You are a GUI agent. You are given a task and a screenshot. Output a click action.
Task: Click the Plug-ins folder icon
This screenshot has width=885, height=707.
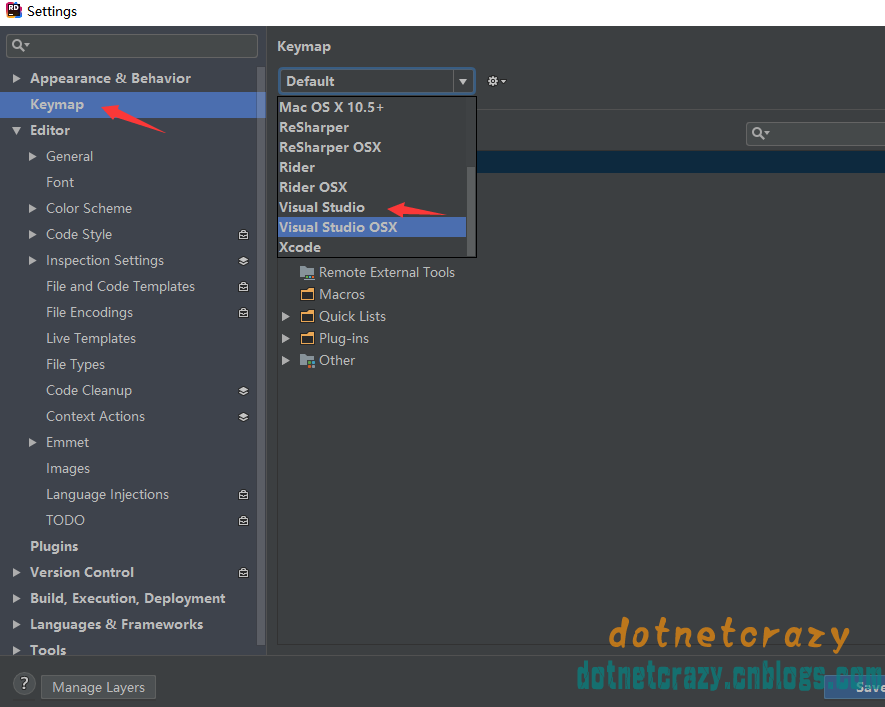[x=307, y=339]
